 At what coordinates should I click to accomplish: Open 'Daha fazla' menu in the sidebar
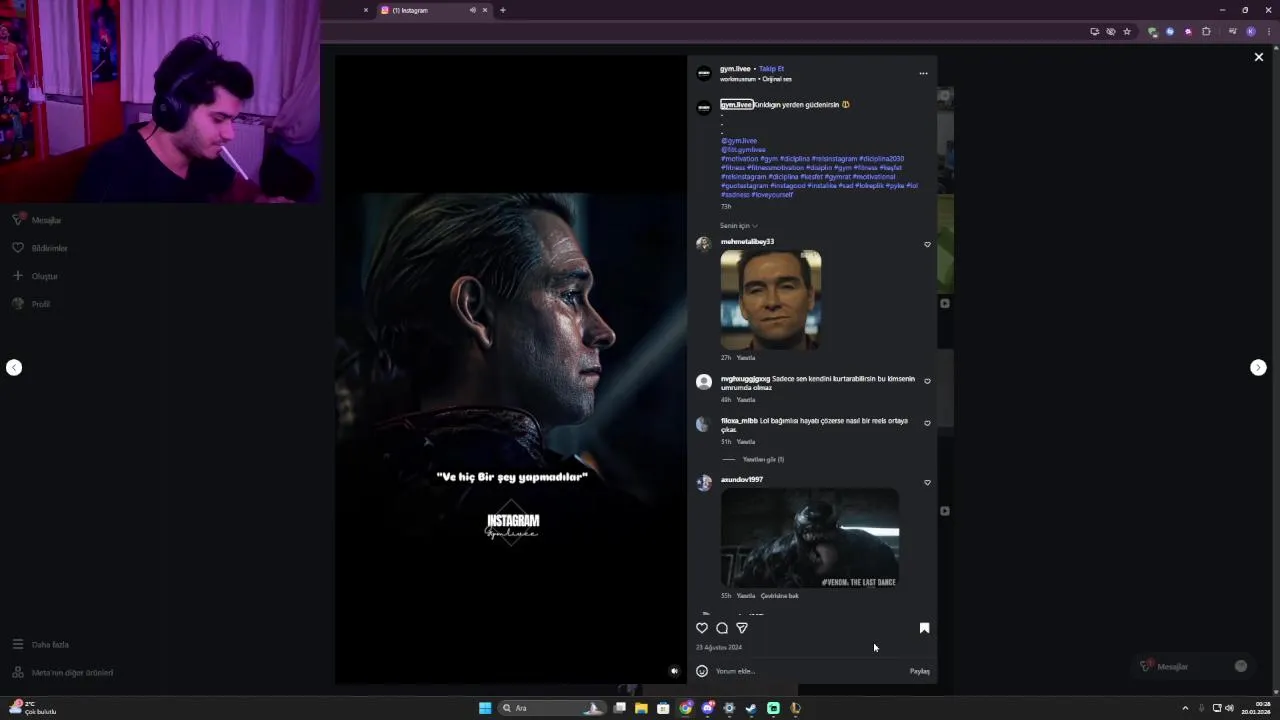click(x=40, y=645)
